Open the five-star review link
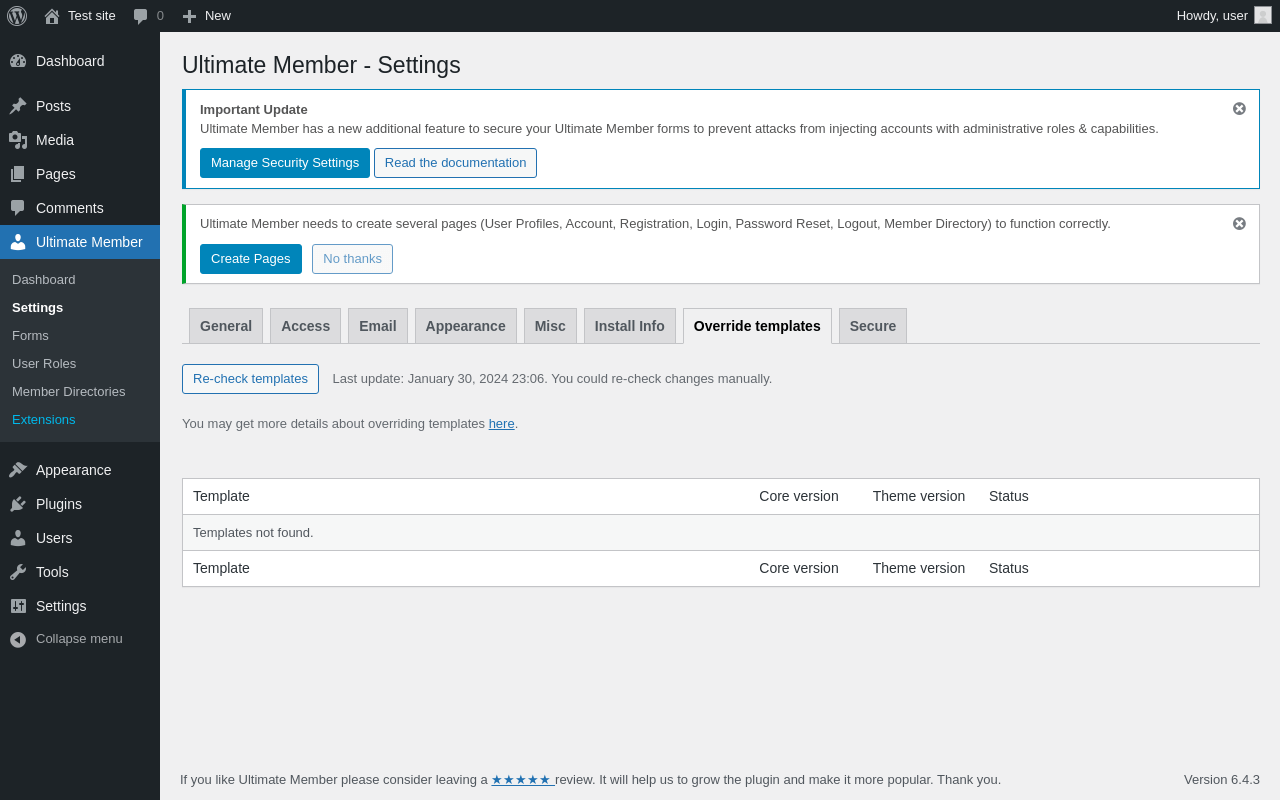 tap(521, 780)
